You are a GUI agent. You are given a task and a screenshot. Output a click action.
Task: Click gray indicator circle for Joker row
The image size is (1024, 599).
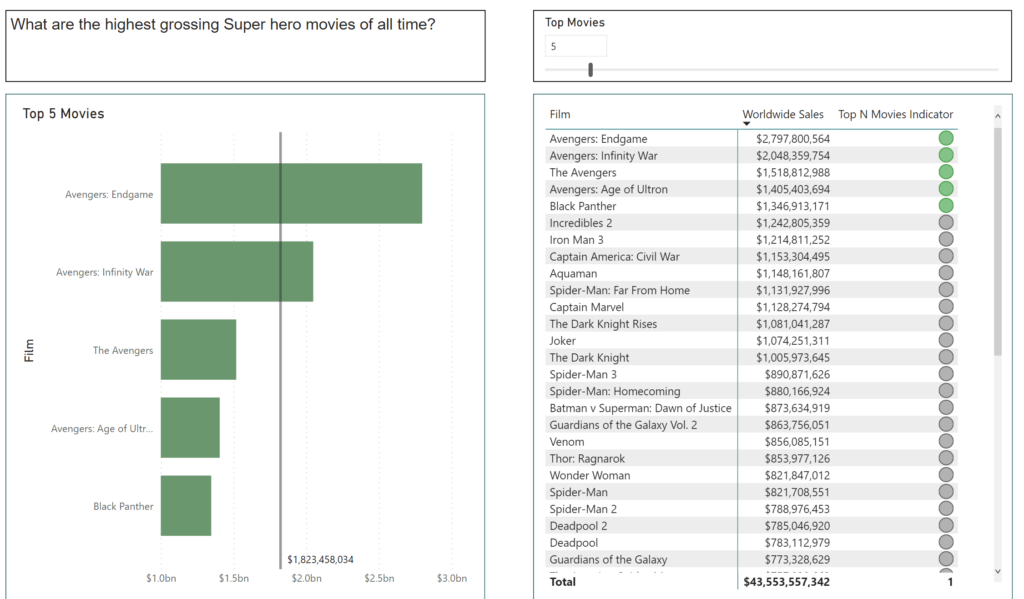click(x=946, y=341)
